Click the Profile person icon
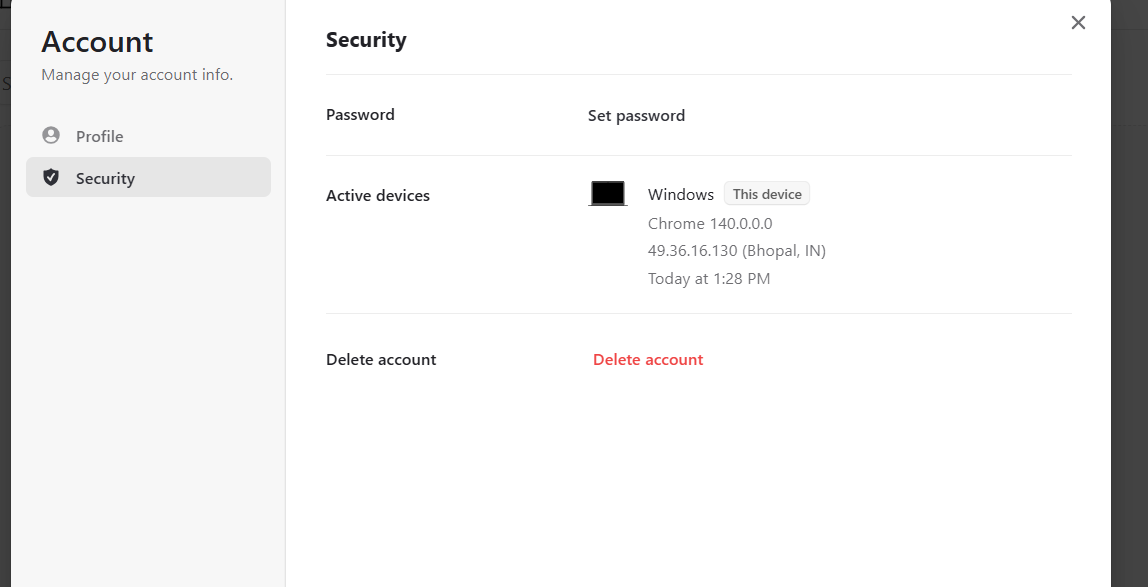This screenshot has width=1148, height=587. pos(51,136)
